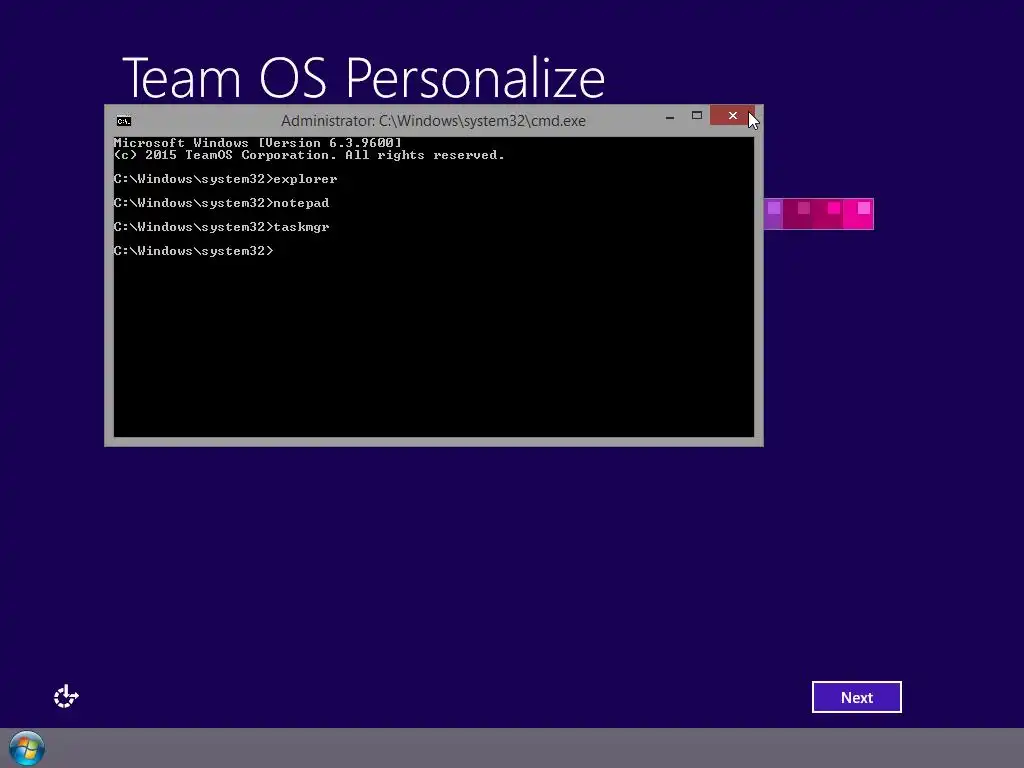Maximize the Administrator cmd.exe window
The width and height of the screenshot is (1024, 768).
pyautogui.click(x=697, y=116)
